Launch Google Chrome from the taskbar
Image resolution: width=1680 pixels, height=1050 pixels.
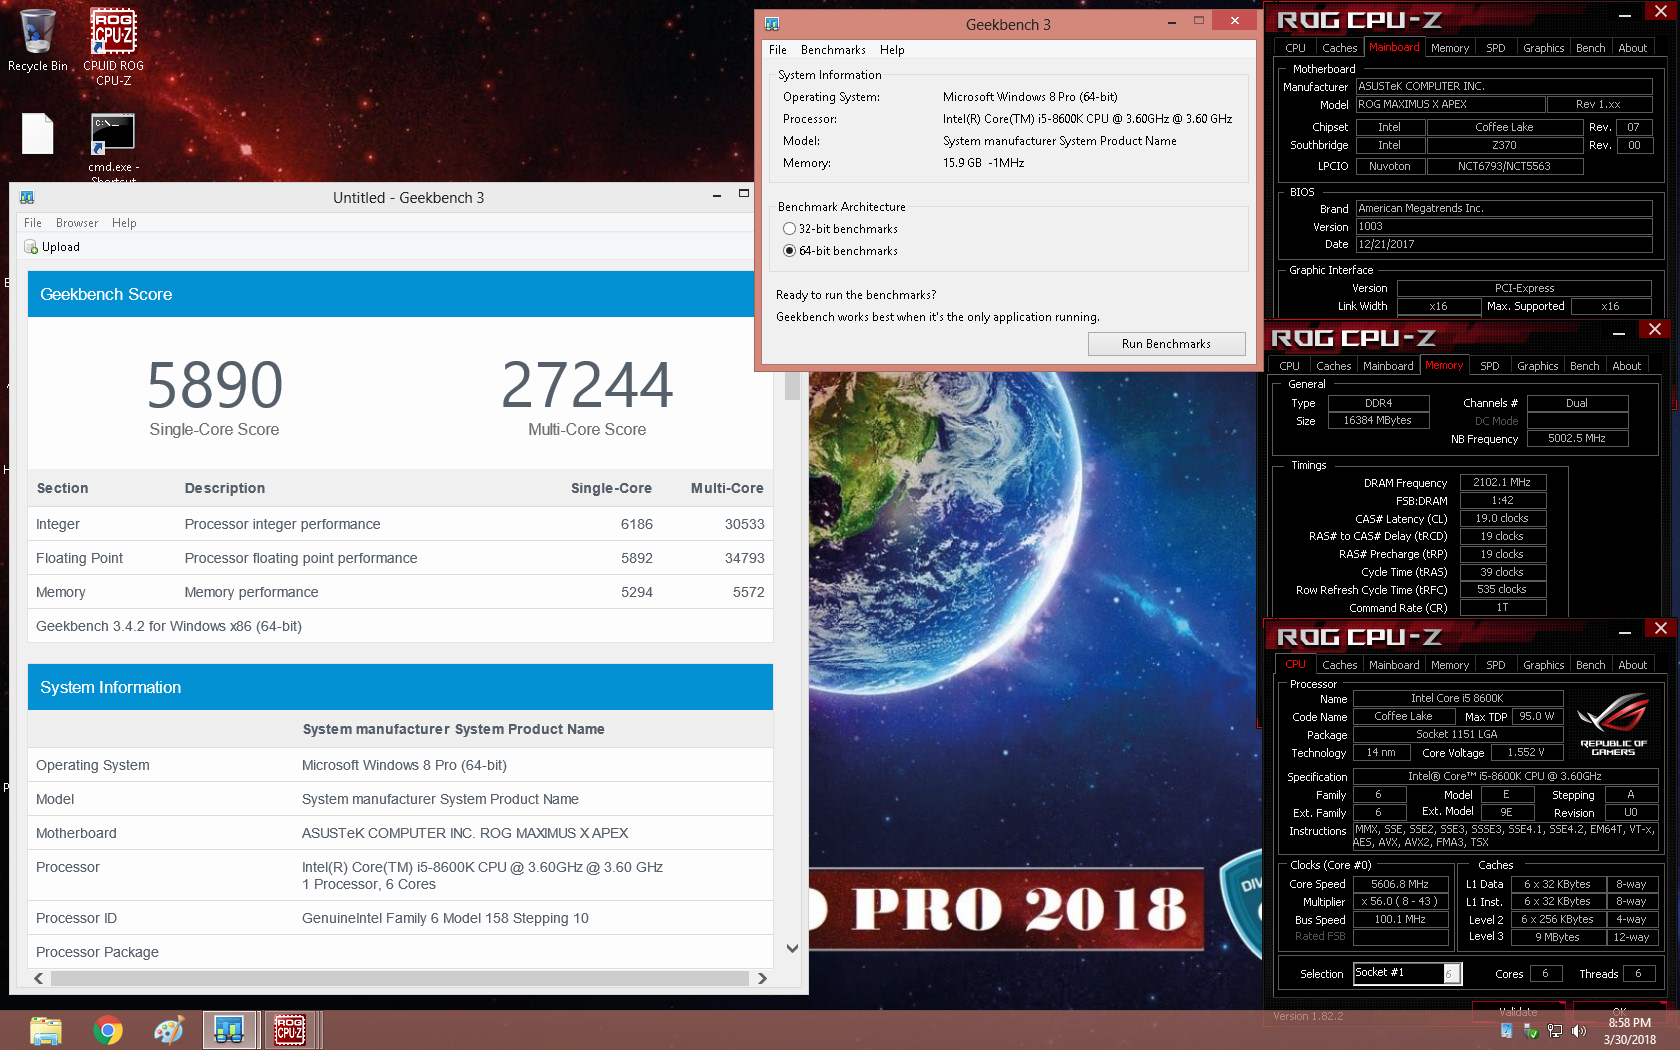tap(108, 1030)
